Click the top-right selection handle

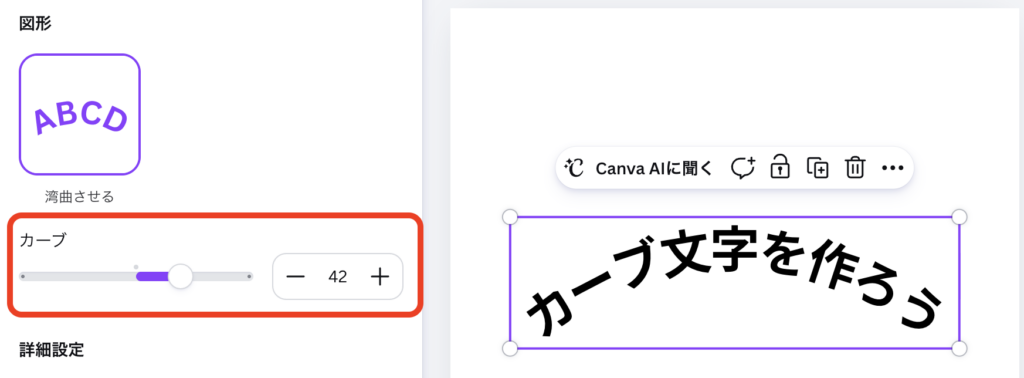tap(959, 217)
